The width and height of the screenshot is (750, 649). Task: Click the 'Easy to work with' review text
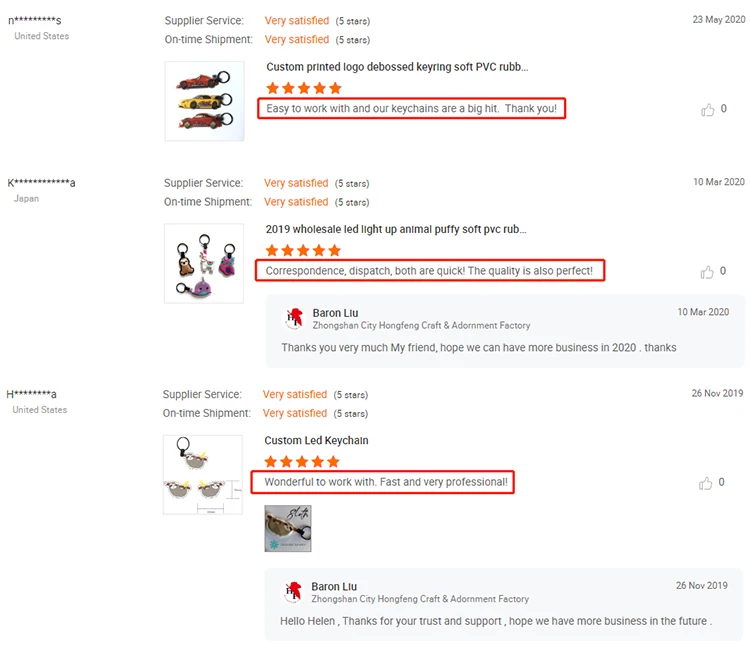pyautogui.click(x=411, y=108)
